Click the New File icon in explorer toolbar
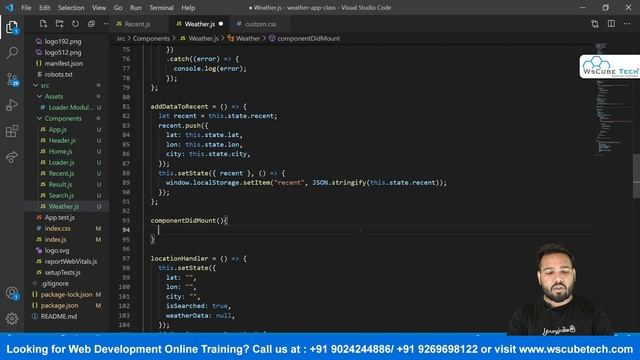 43,24
